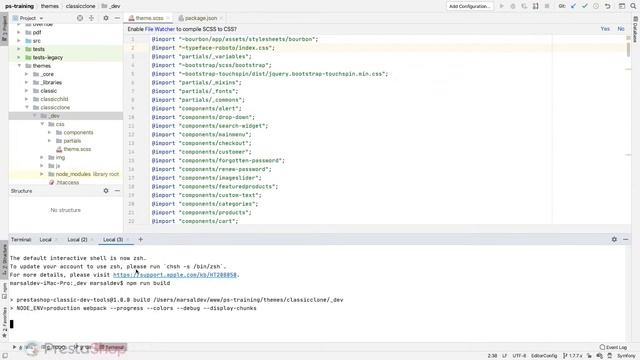Screen dimensions: 640x360
Task: Click the editor vertical scrollbar
Action: click(x=628, y=49)
